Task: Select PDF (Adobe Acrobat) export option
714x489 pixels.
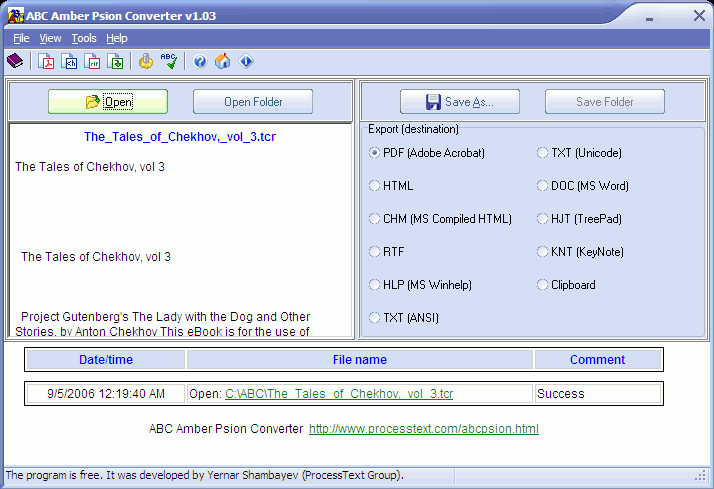Action: point(427,153)
